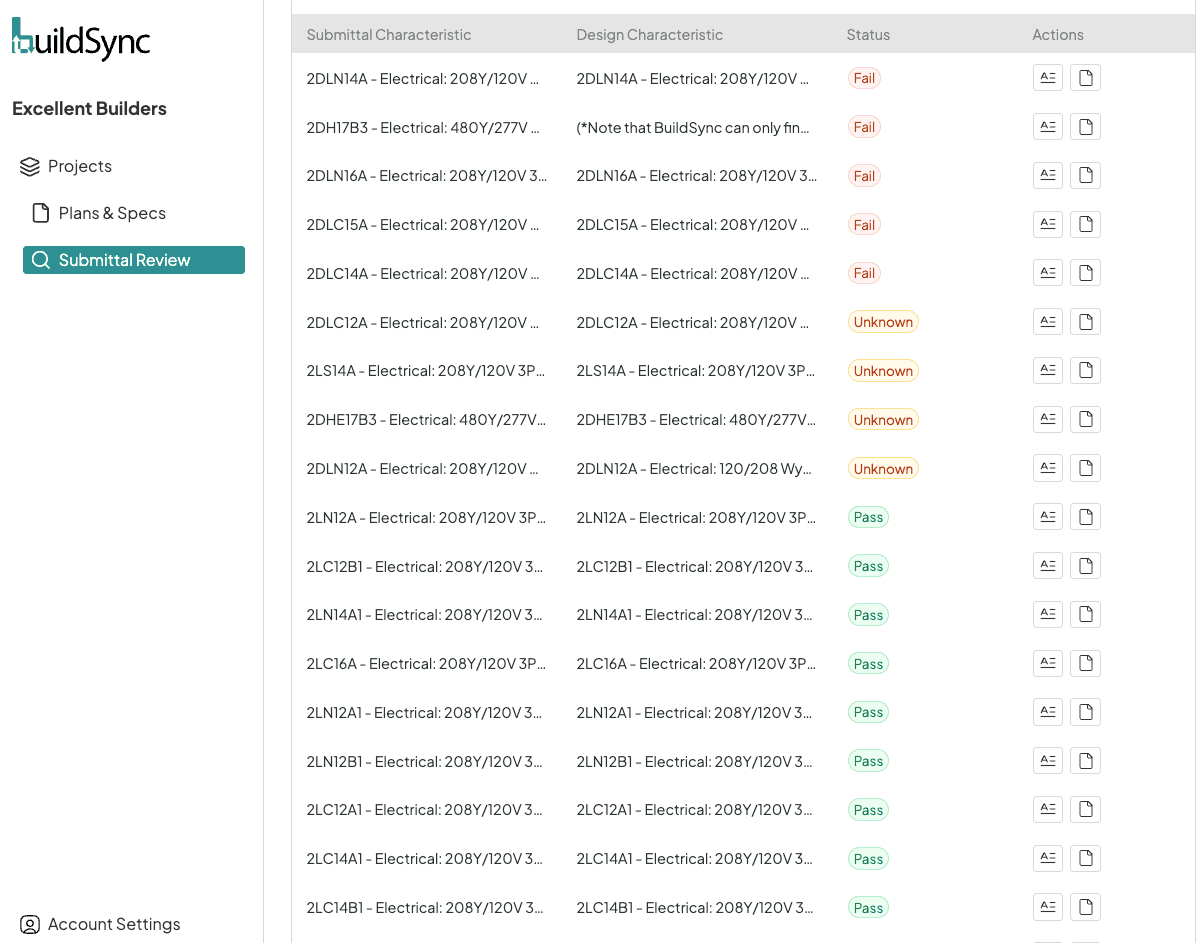Open text details icon for 2LC14B1 row
Viewport: 1197px width, 943px height.
click(1048, 908)
